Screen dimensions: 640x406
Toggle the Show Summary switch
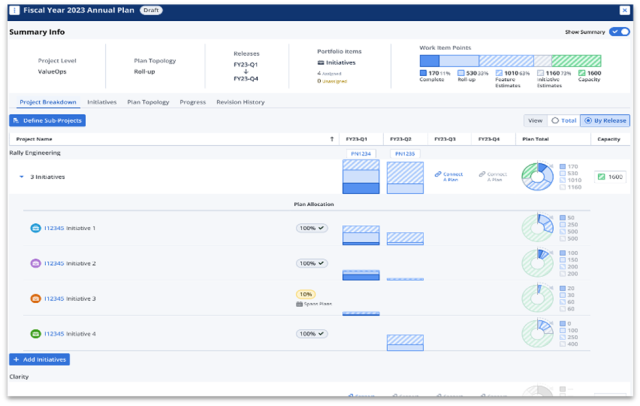pyautogui.click(x=620, y=32)
